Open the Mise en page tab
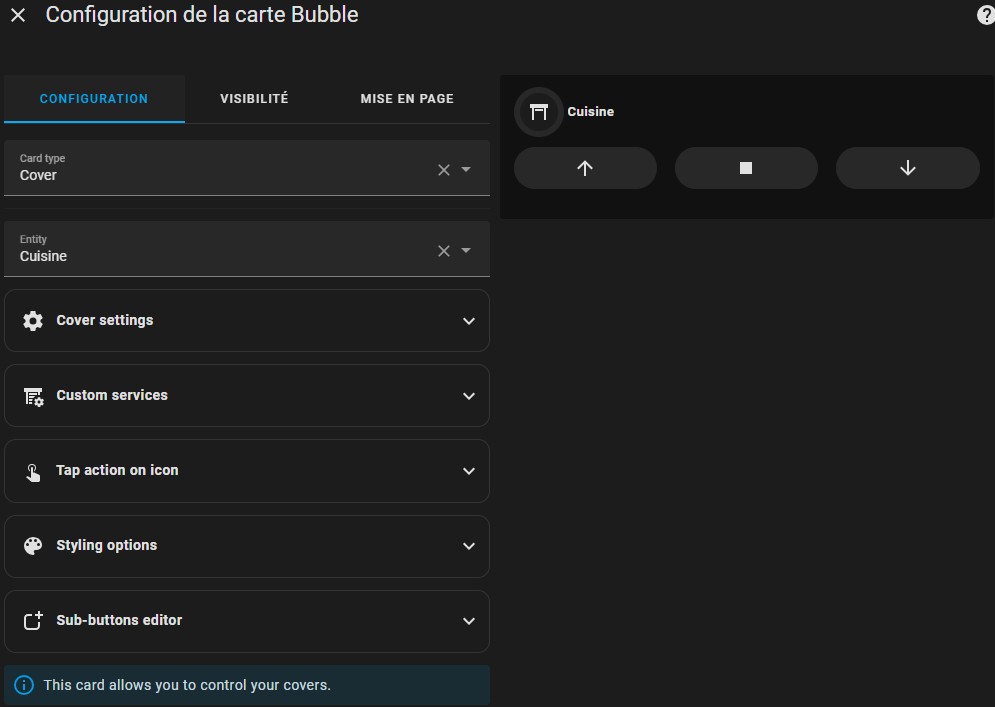The image size is (995, 707). click(407, 99)
